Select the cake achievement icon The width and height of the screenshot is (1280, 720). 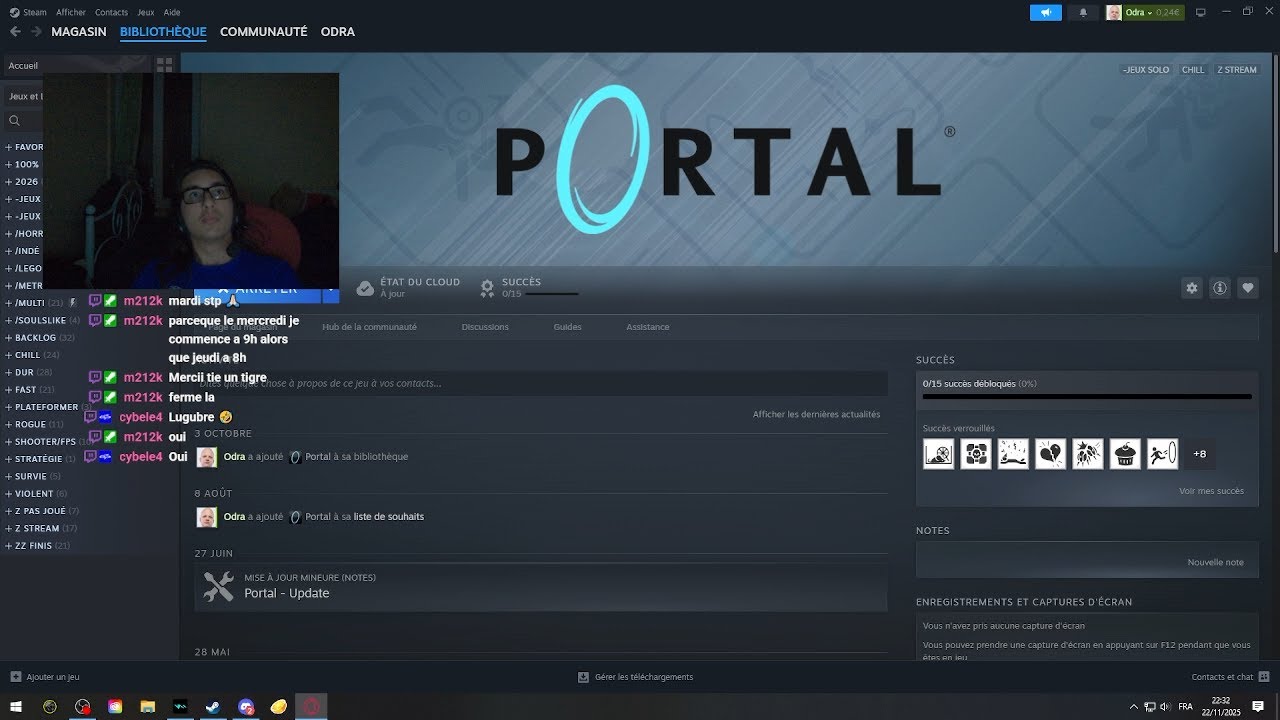tap(1125, 454)
